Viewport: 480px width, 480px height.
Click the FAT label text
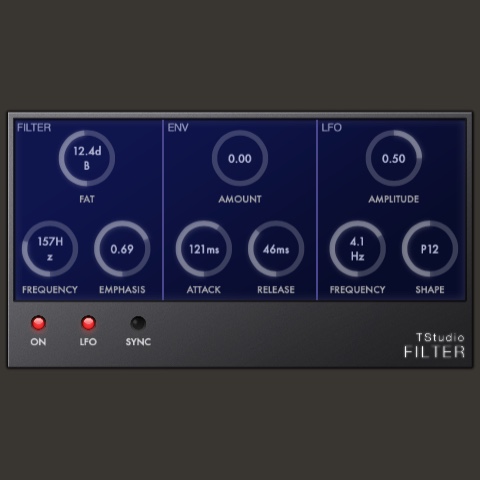87,199
